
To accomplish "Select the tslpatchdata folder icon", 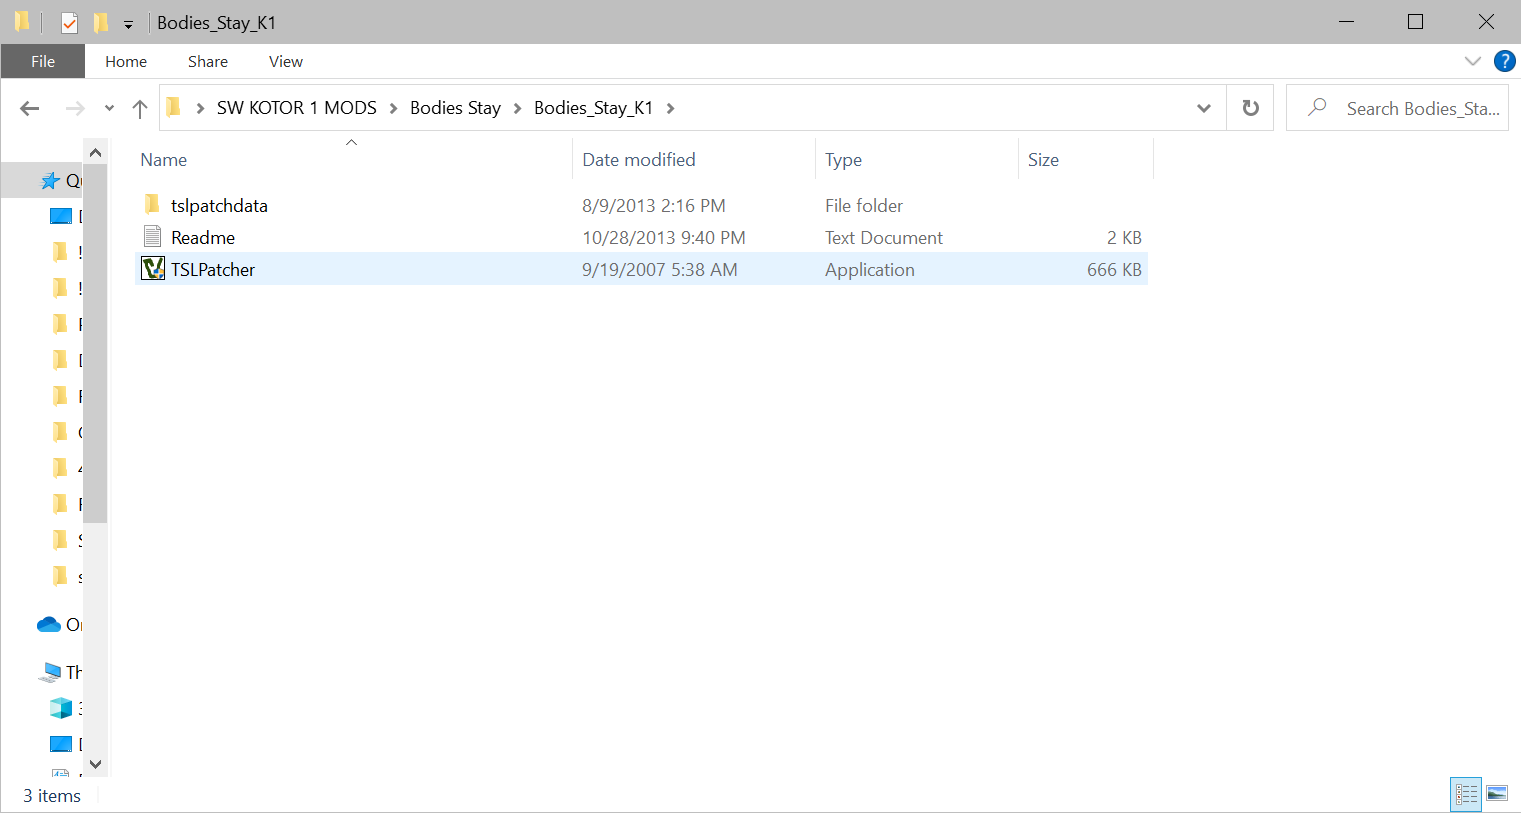I will (x=152, y=205).
